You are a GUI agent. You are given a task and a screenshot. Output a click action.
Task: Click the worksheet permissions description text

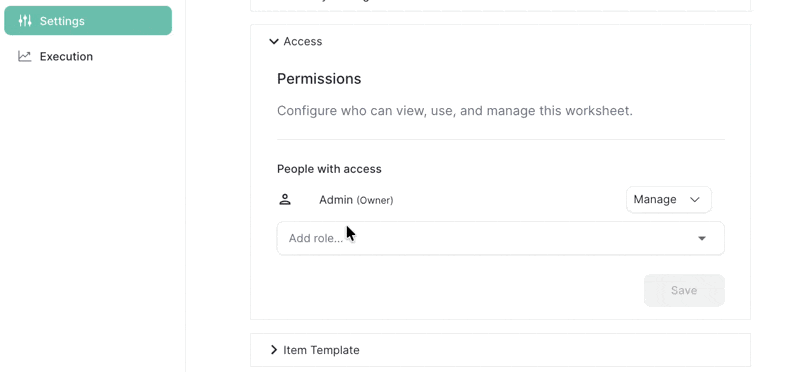click(455, 111)
